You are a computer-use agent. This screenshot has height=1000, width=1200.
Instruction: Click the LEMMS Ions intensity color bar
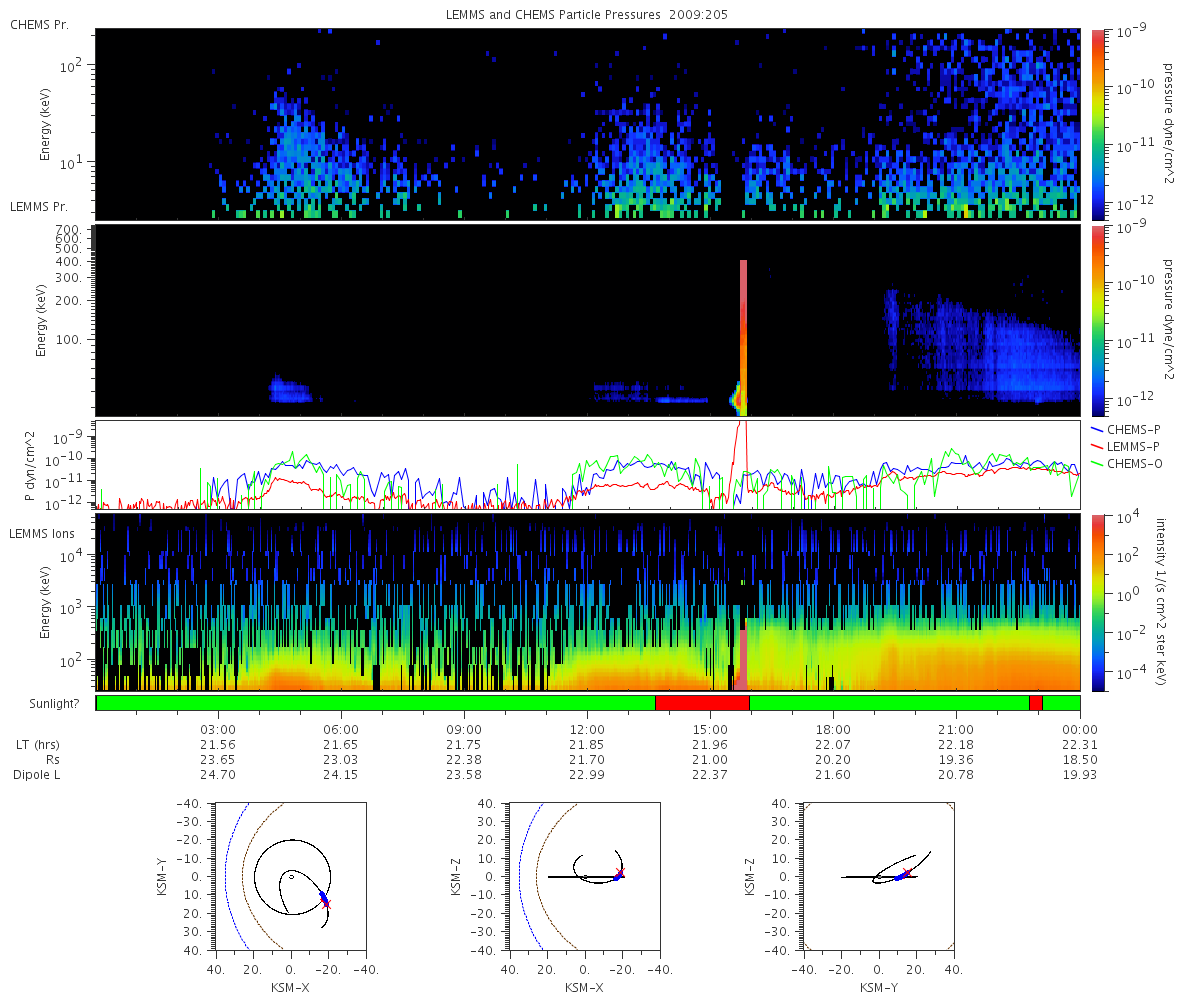coord(1098,602)
